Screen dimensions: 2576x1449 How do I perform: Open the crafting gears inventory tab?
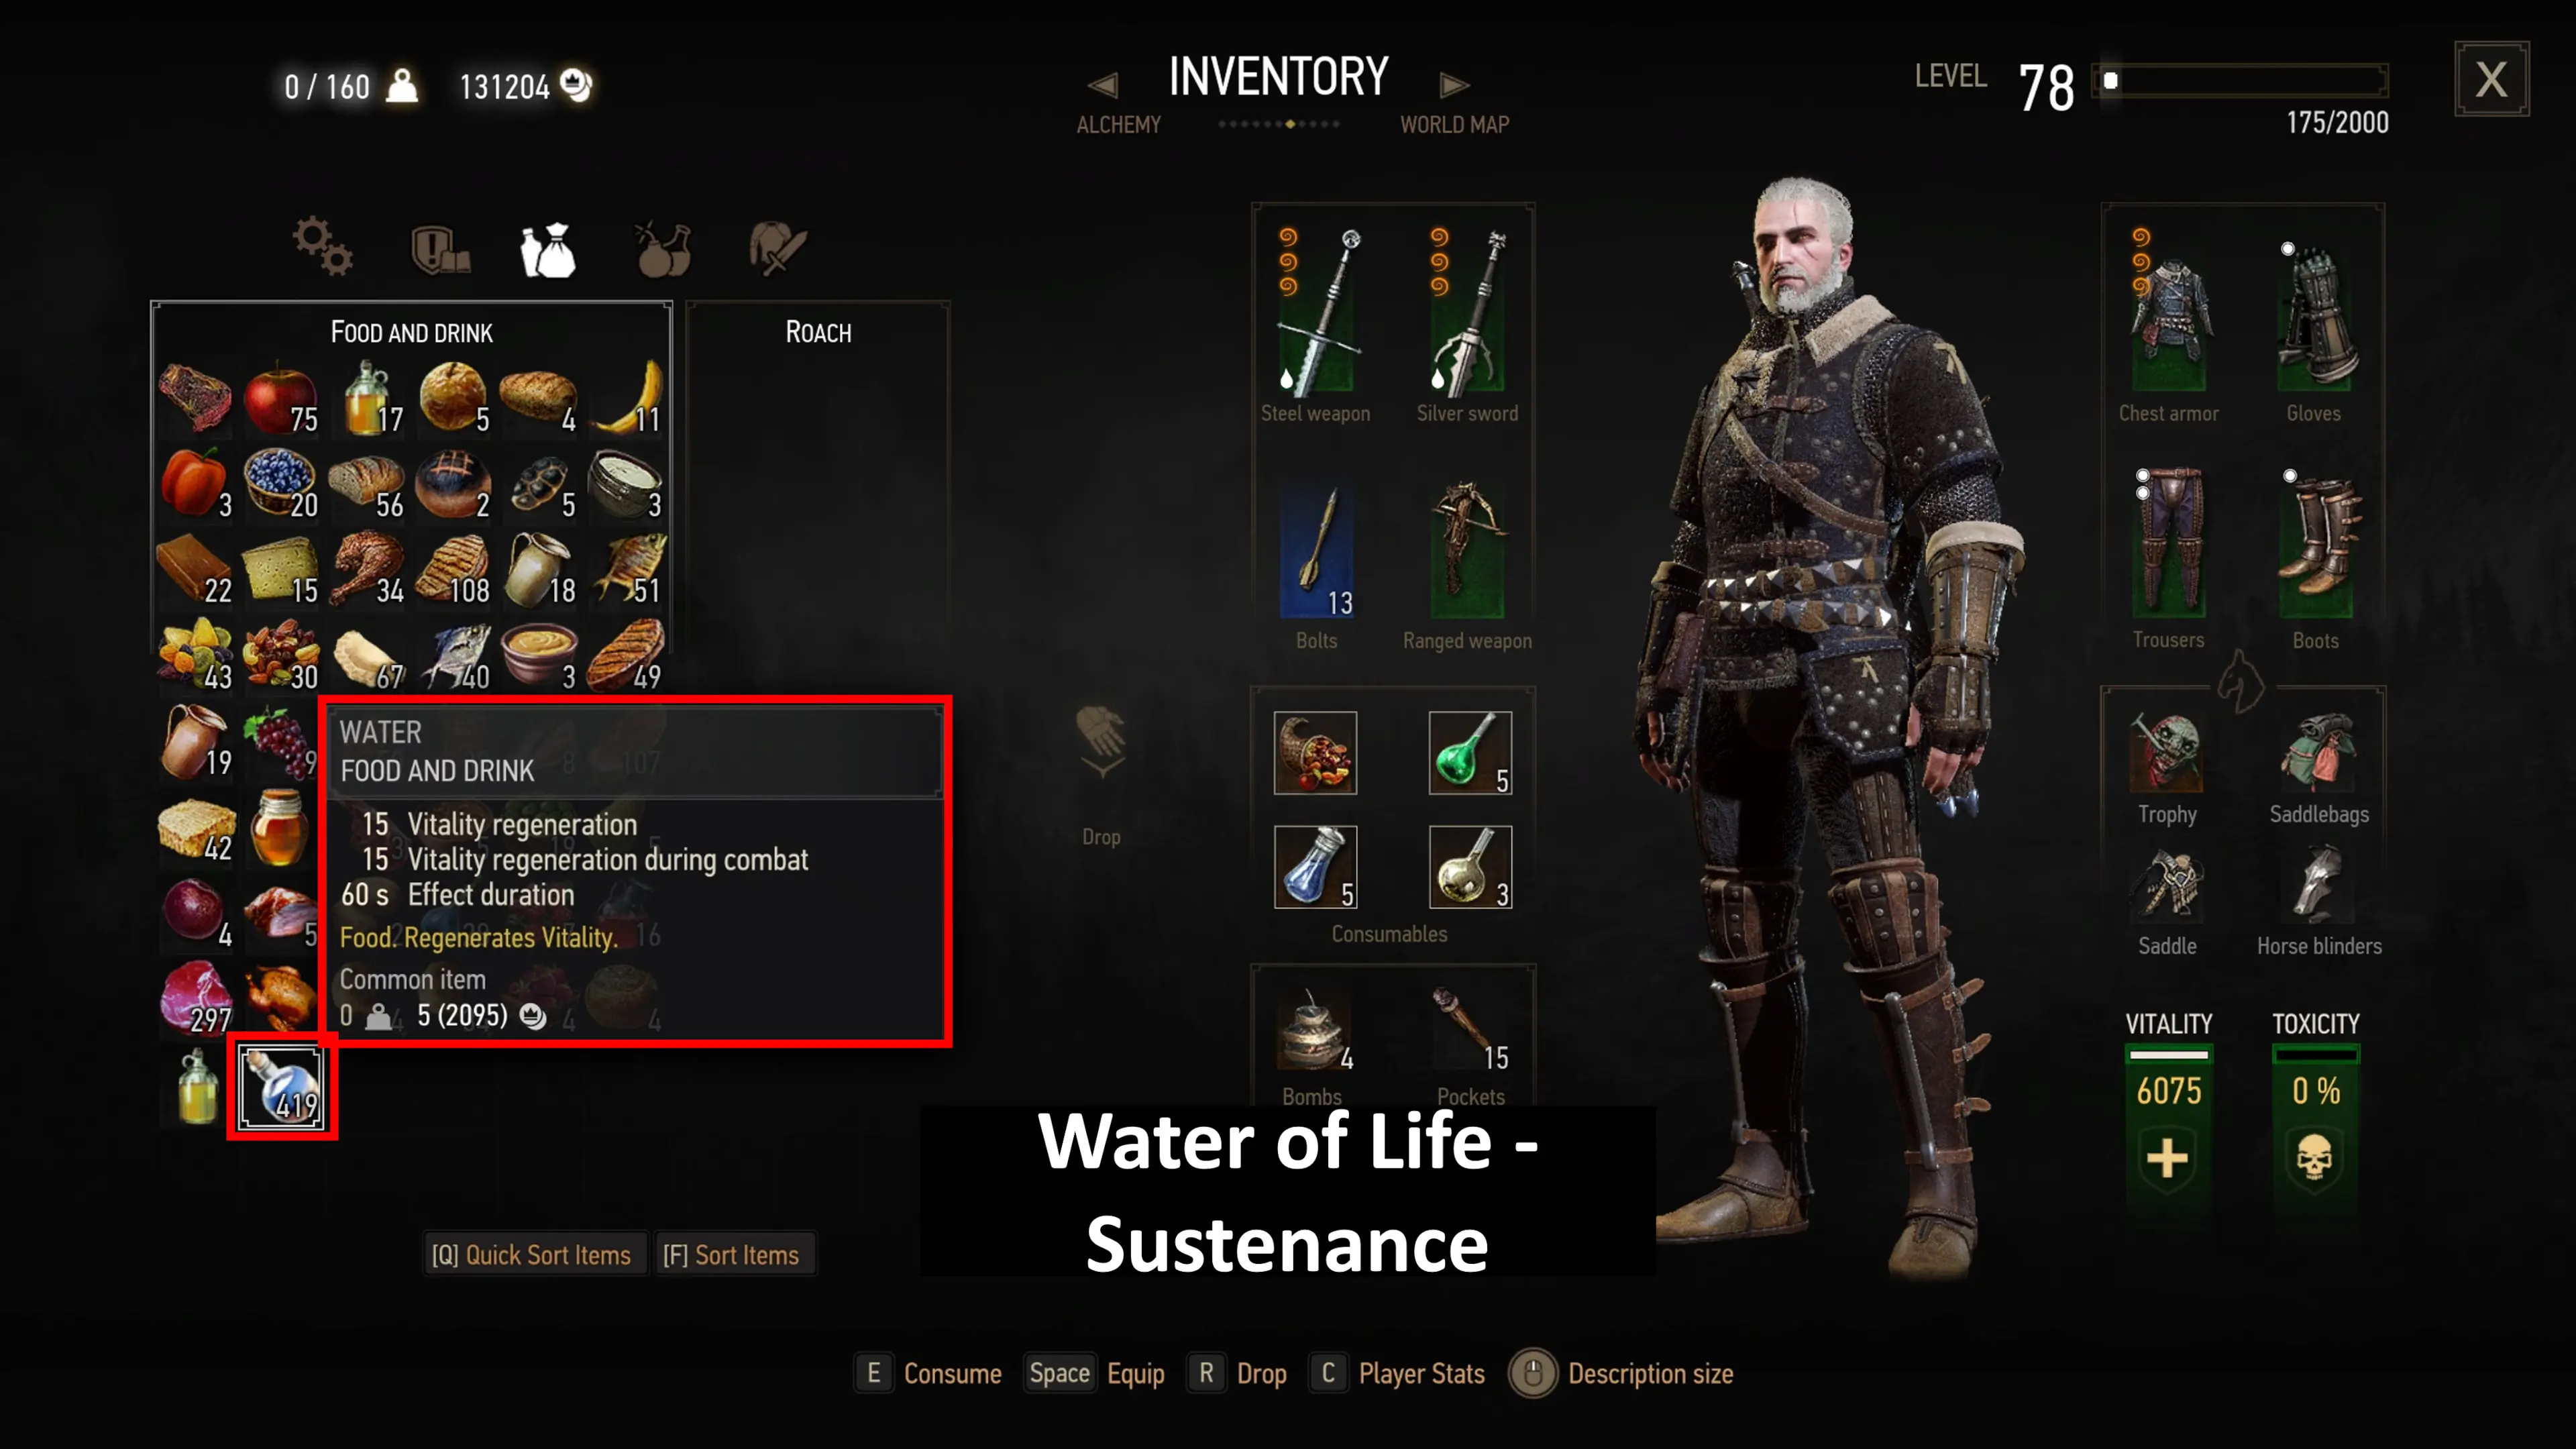click(x=322, y=246)
